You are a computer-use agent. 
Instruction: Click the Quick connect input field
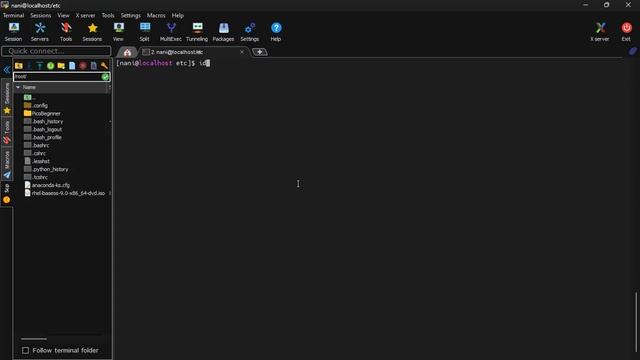click(56, 51)
